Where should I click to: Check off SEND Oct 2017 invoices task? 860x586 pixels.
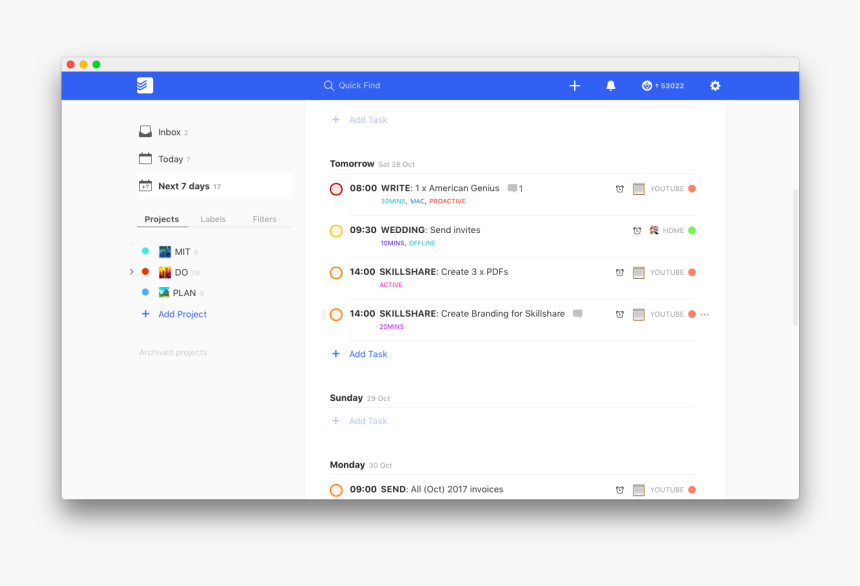(336, 490)
